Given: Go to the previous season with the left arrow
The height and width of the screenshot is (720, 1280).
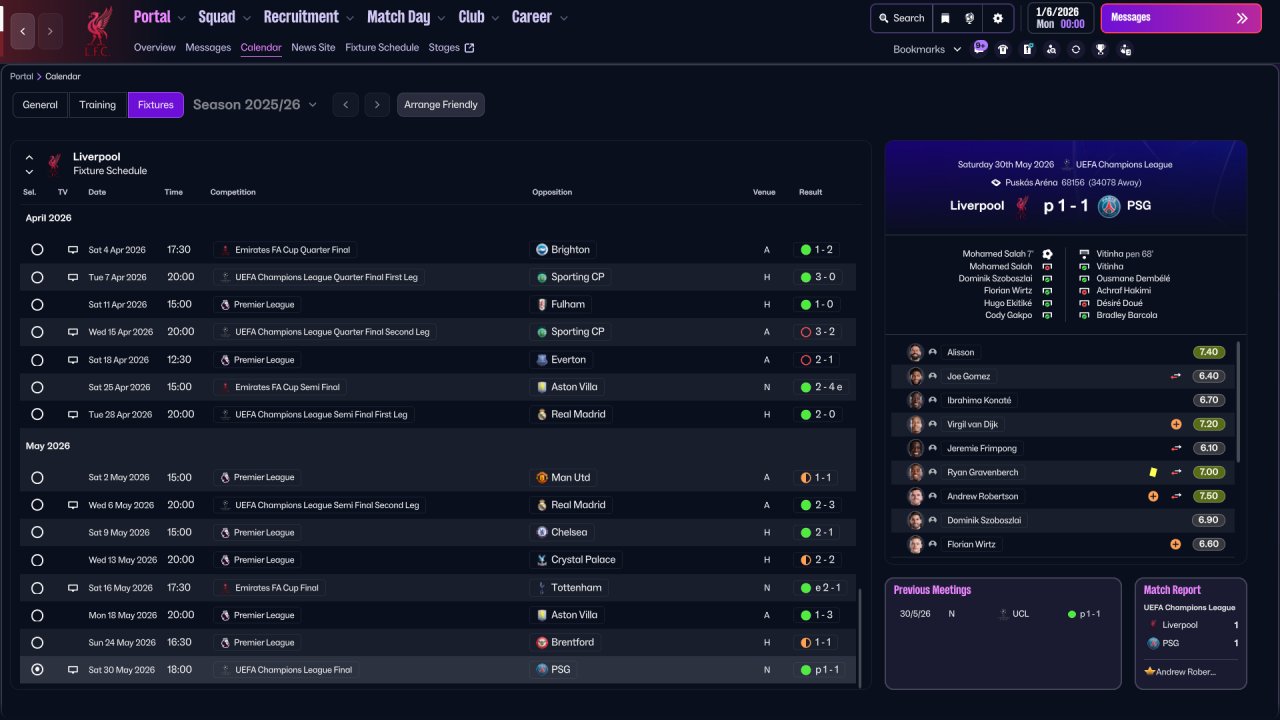Looking at the screenshot, I should (x=345, y=105).
